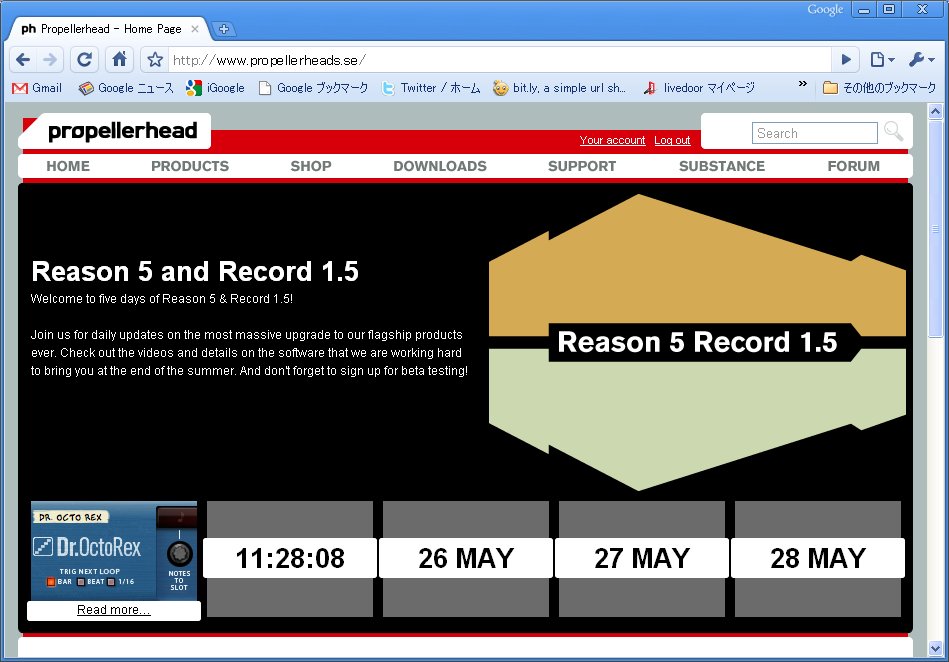Open the SHOP menu item
949x662 pixels.
[311, 166]
